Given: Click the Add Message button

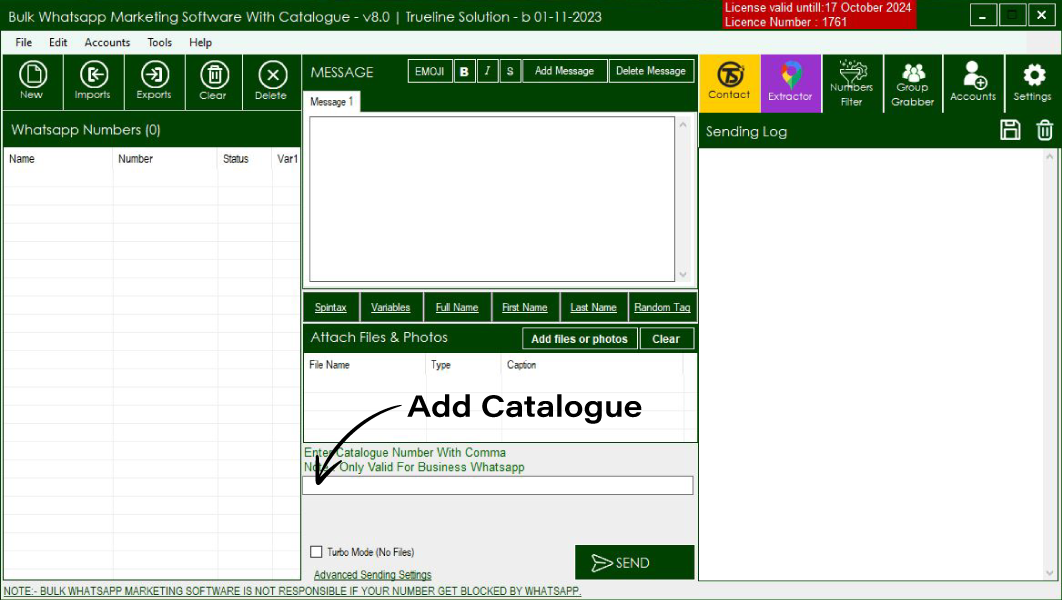Looking at the screenshot, I should (x=564, y=71).
